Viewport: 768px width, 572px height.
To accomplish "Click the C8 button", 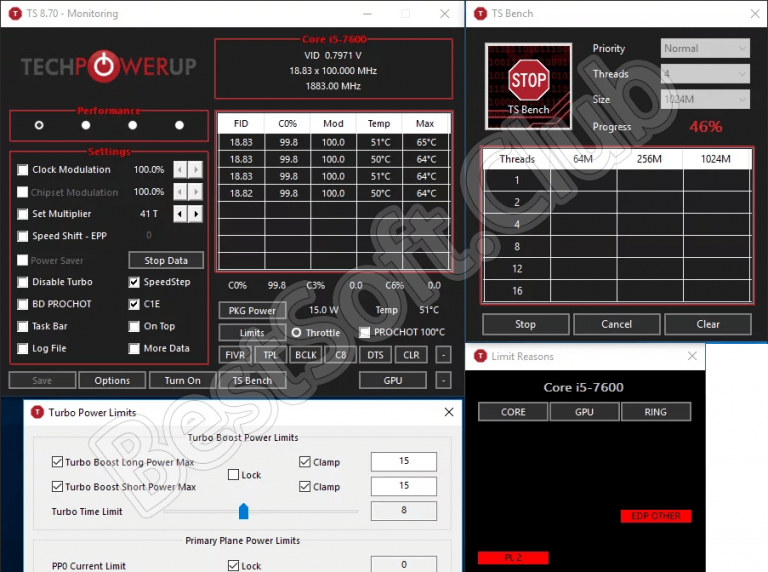I will pyautogui.click(x=340, y=355).
